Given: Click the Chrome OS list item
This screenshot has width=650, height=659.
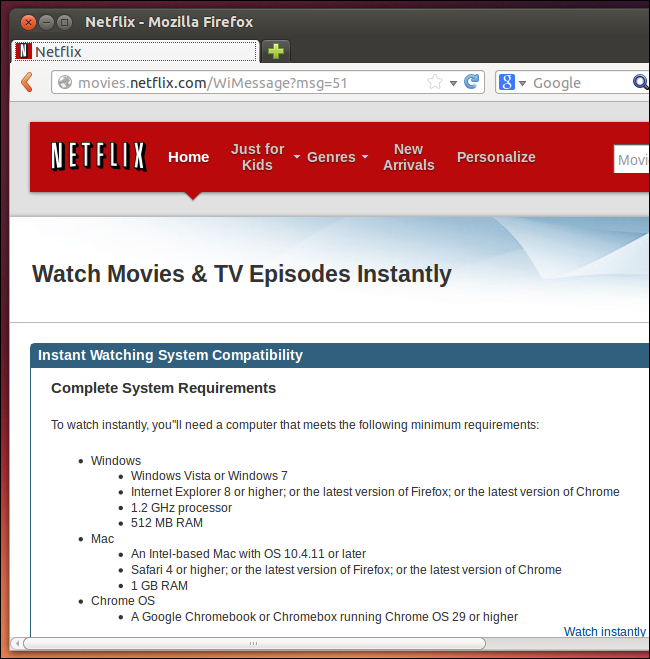Looking at the screenshot, I should pyautogui.click(x=123, y=601).
